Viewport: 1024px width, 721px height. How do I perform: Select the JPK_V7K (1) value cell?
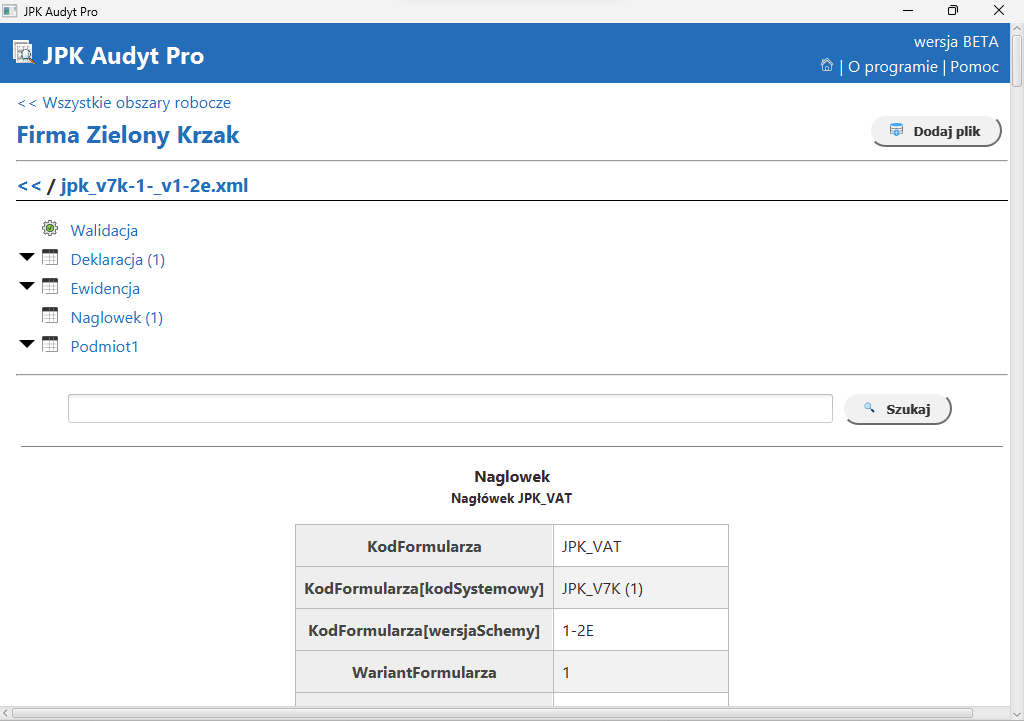point(641,588)
